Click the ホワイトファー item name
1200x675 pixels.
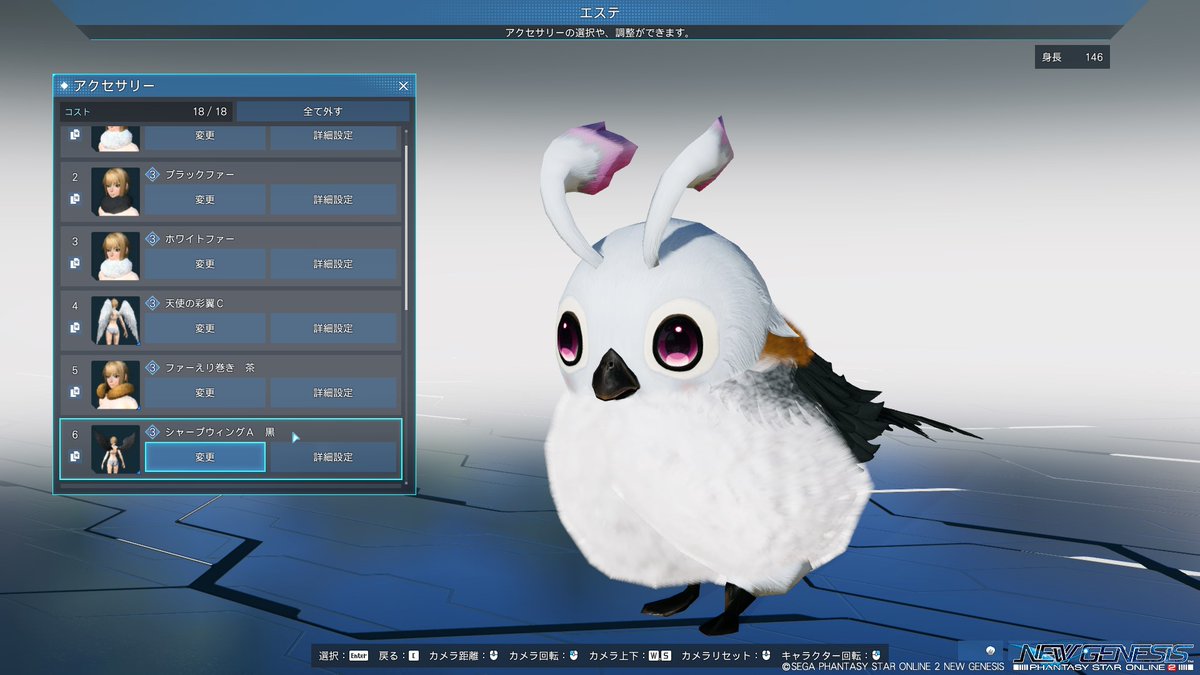200,239
